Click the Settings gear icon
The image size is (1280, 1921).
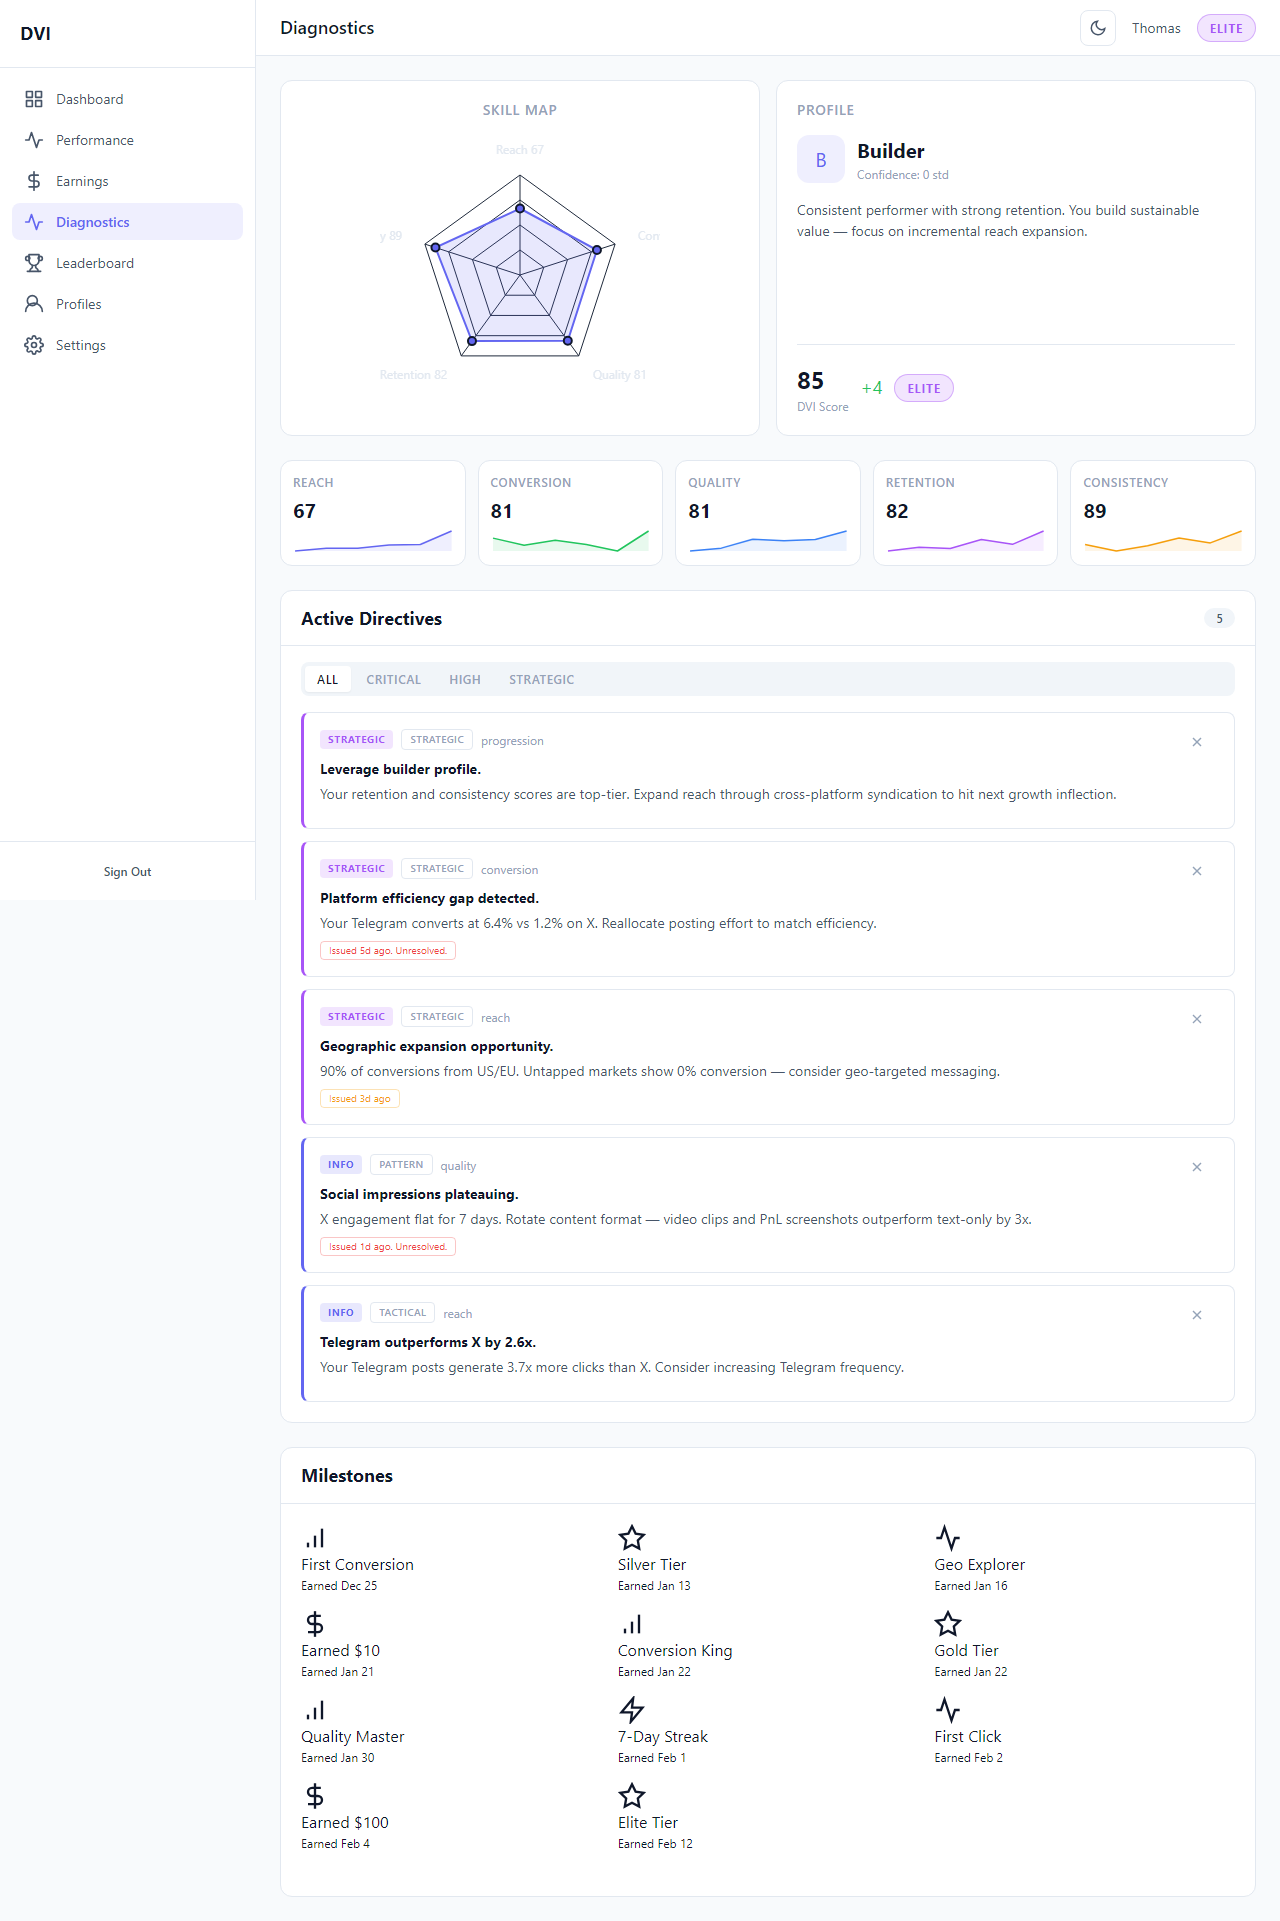pos(34,345)
